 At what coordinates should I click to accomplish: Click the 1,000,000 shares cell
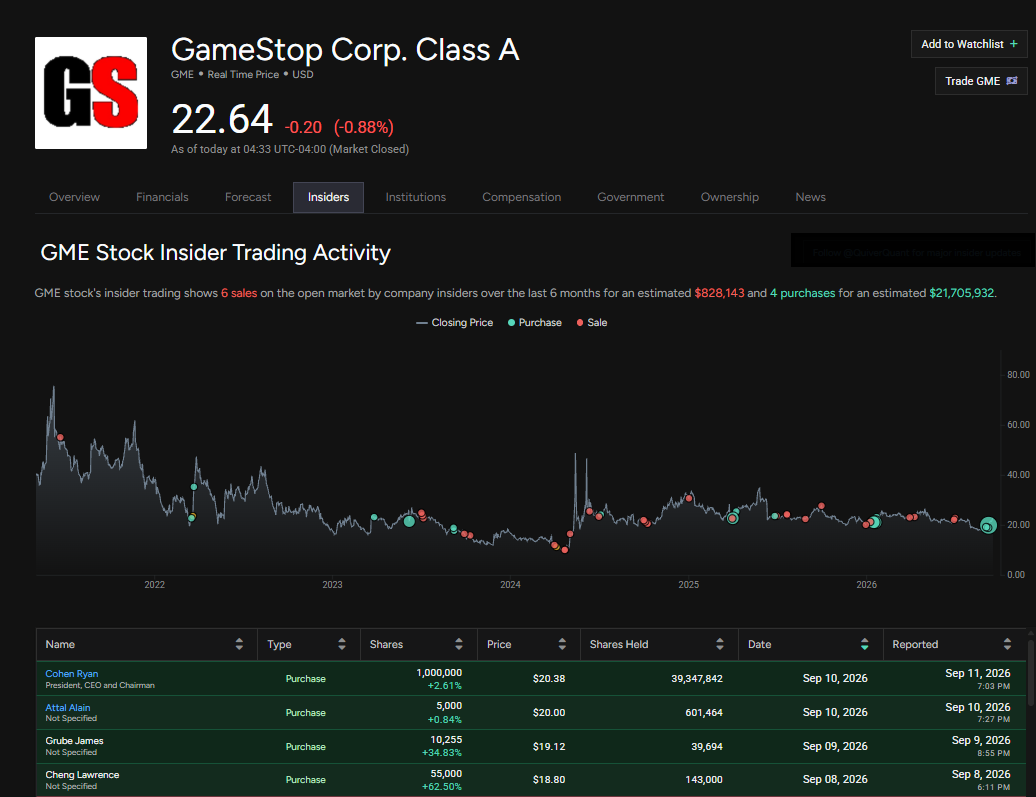click(x=439, y=673)
